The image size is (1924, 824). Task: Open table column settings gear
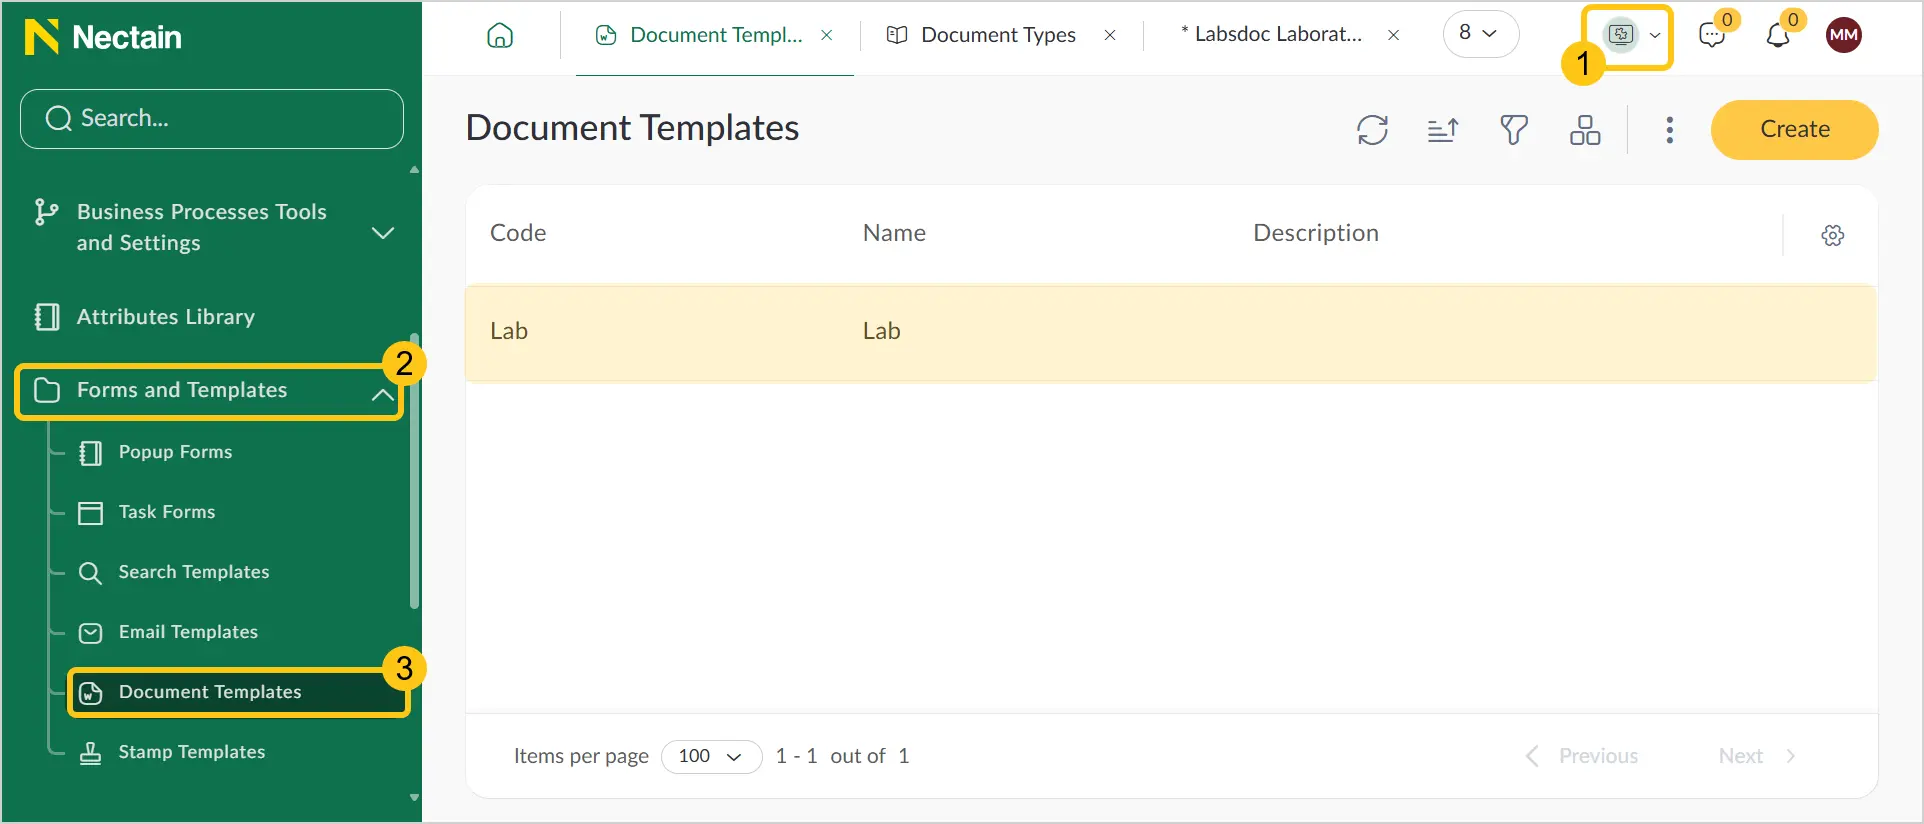pos(1832,235)
